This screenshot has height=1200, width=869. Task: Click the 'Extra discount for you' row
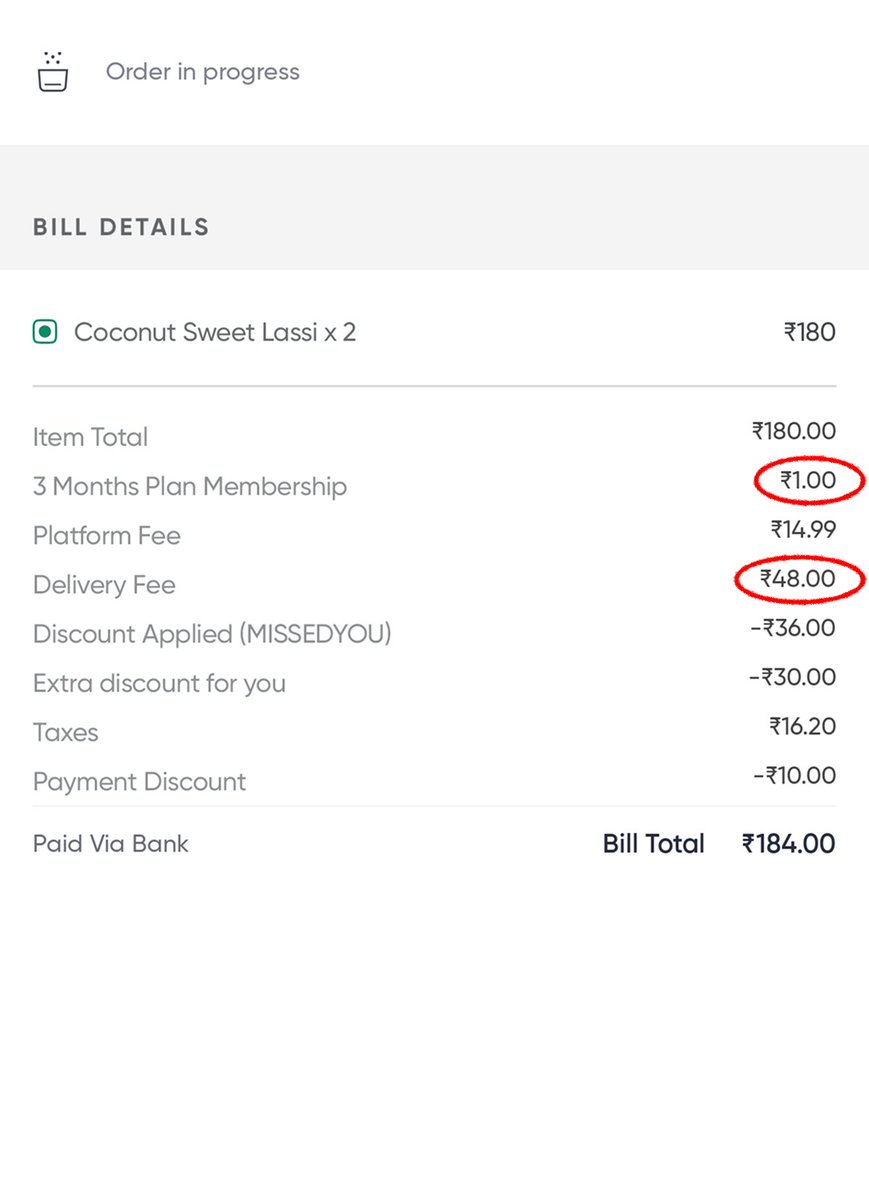(159, 683)
